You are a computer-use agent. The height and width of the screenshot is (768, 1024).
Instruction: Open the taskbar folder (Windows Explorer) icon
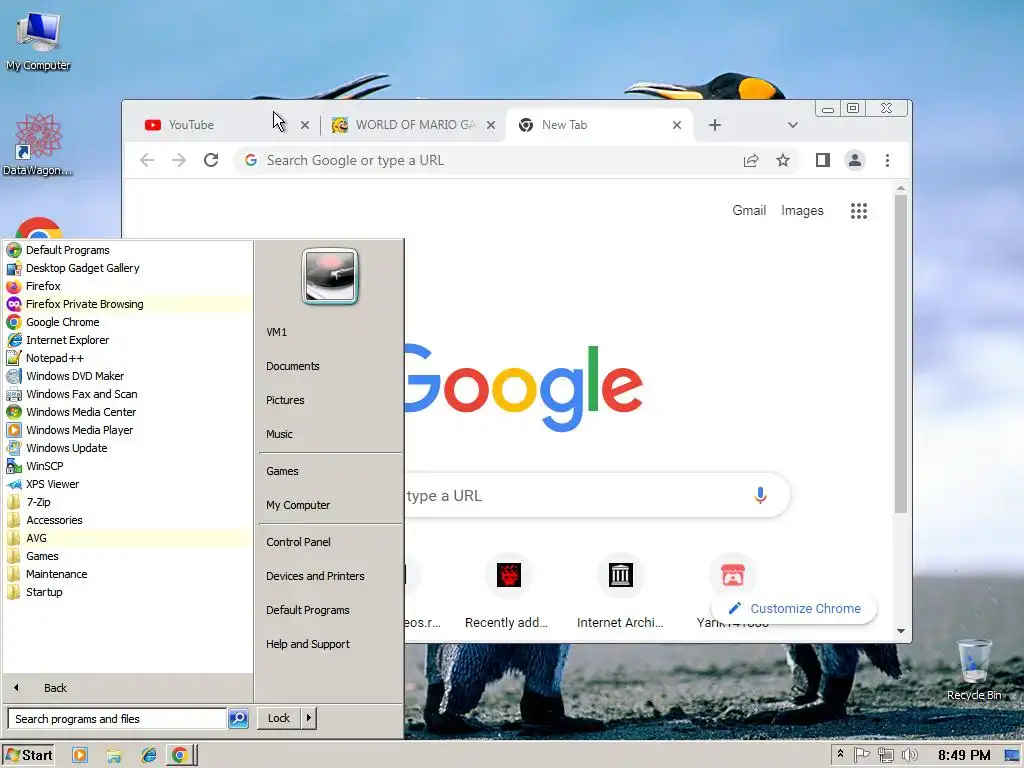pos(114,756)
